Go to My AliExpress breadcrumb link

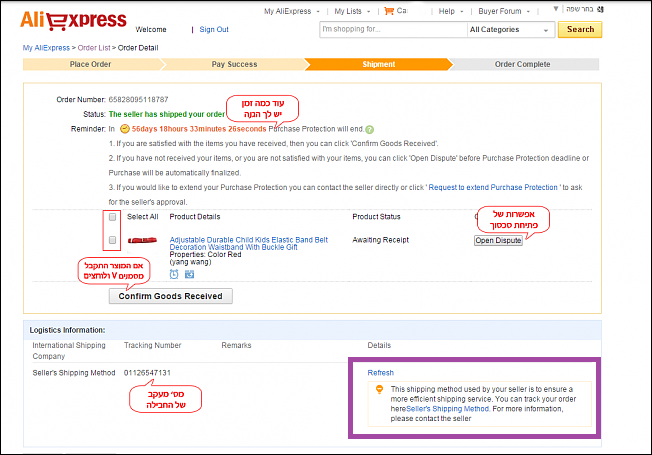46,48
